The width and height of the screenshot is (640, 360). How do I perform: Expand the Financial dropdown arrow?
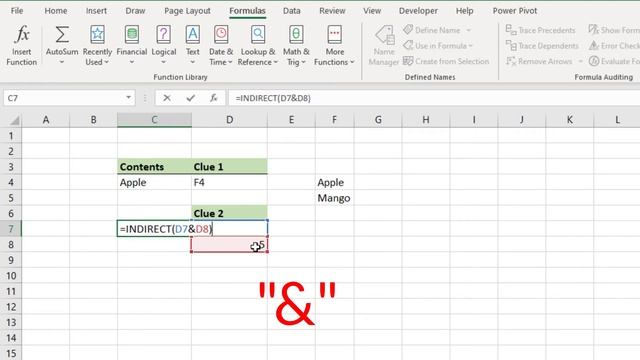pyautogui.click(x=131, y=62)
